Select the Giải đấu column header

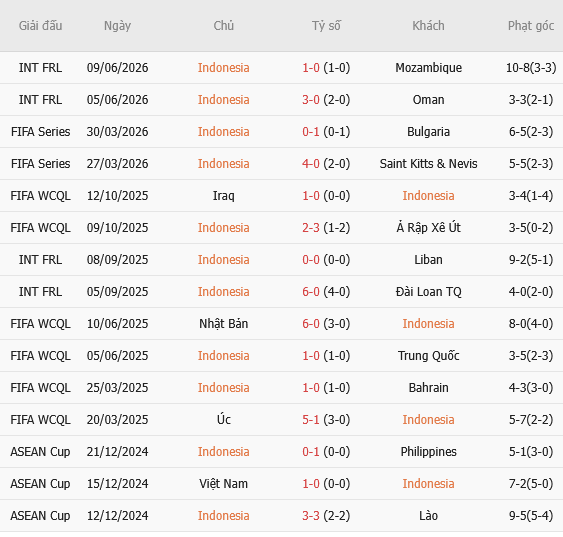tap(41, 26)
